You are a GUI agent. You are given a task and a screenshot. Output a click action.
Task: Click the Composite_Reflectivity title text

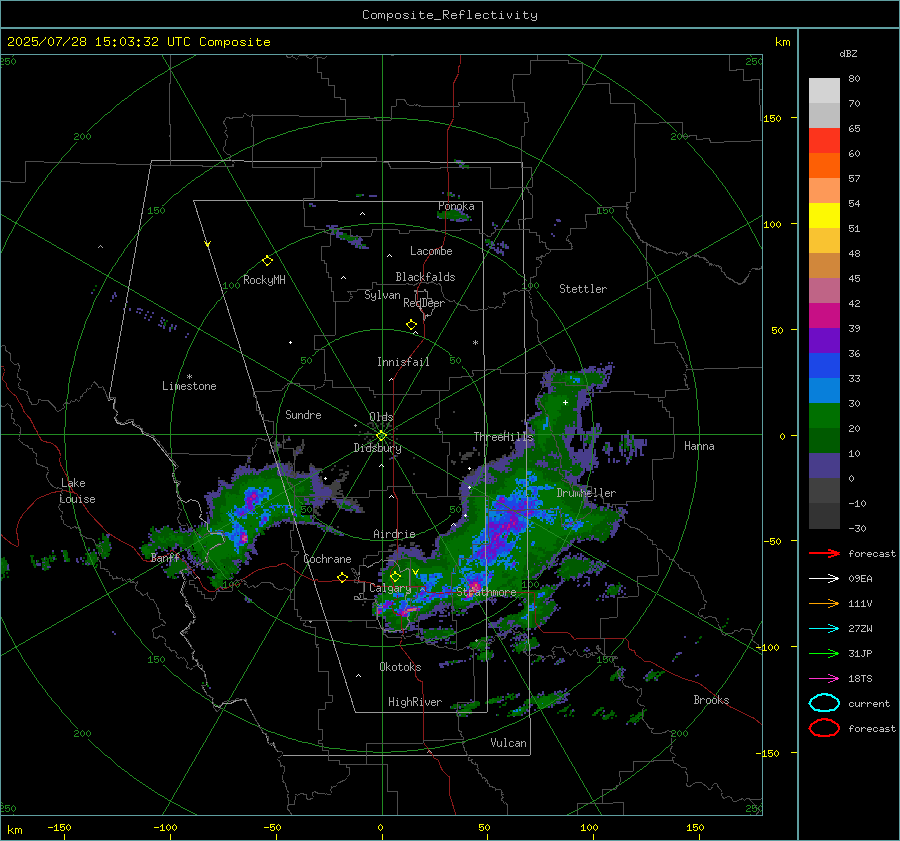tap(450, 15)
